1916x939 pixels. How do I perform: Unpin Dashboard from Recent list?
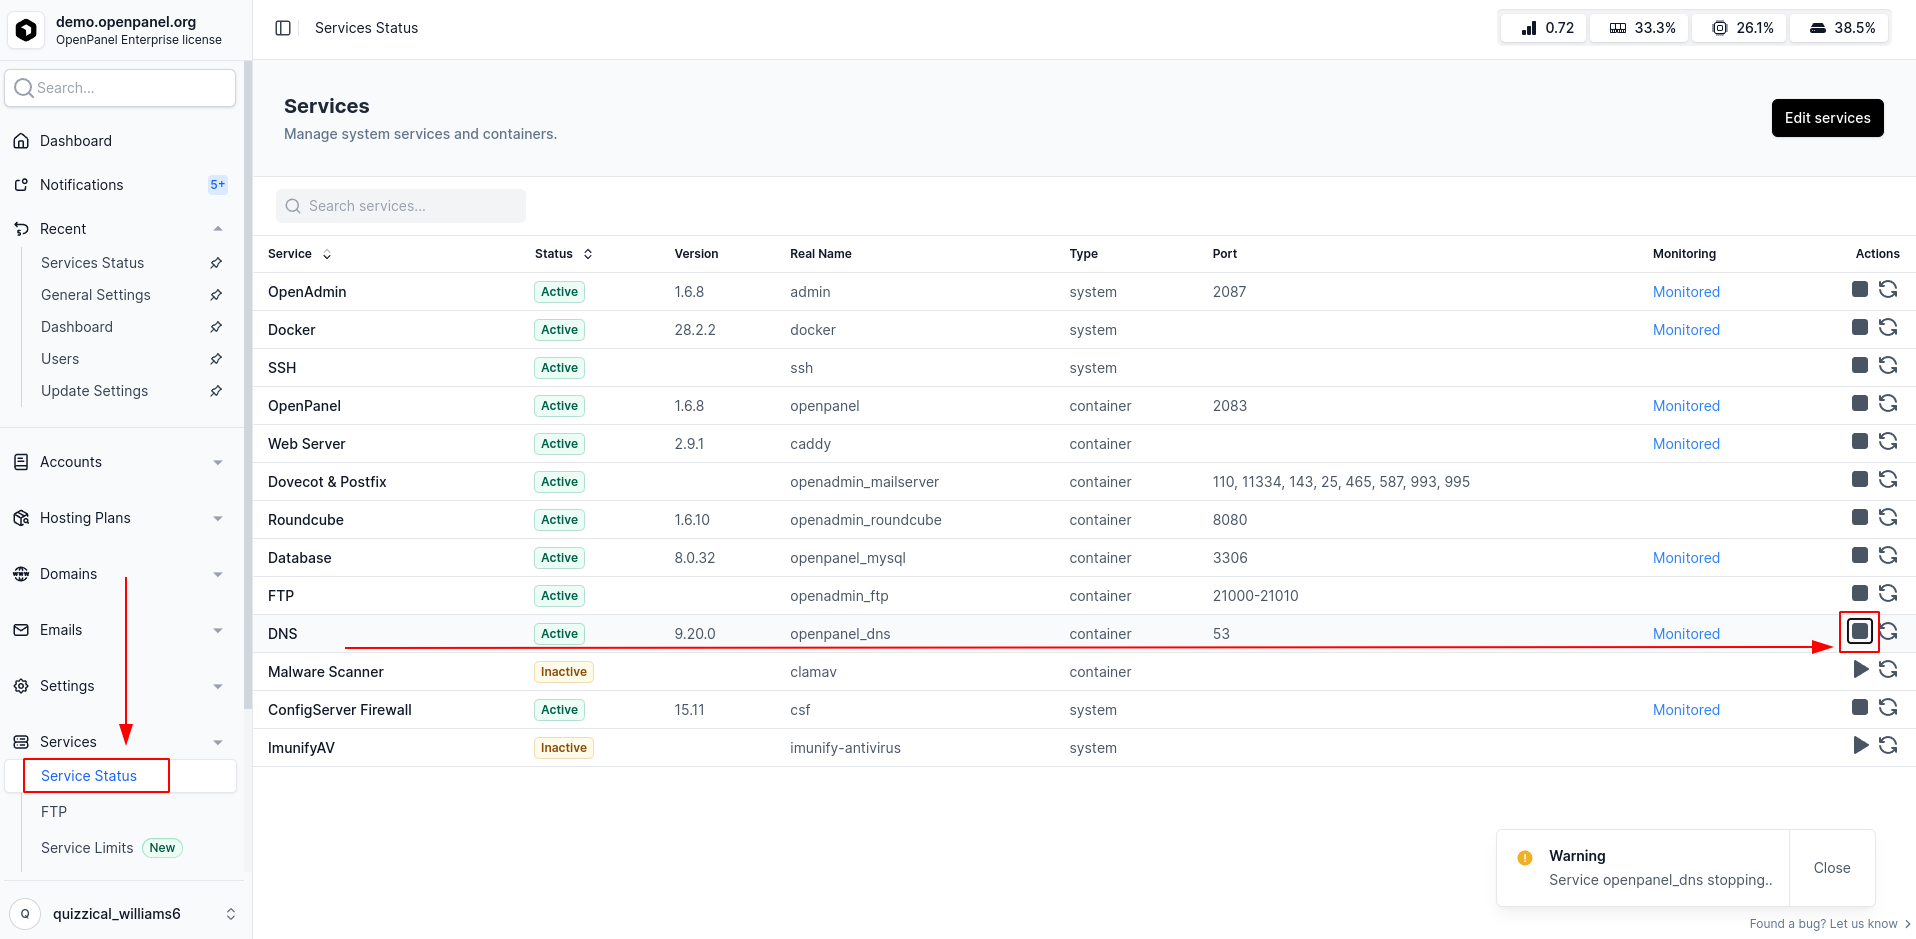pos(216,327)
